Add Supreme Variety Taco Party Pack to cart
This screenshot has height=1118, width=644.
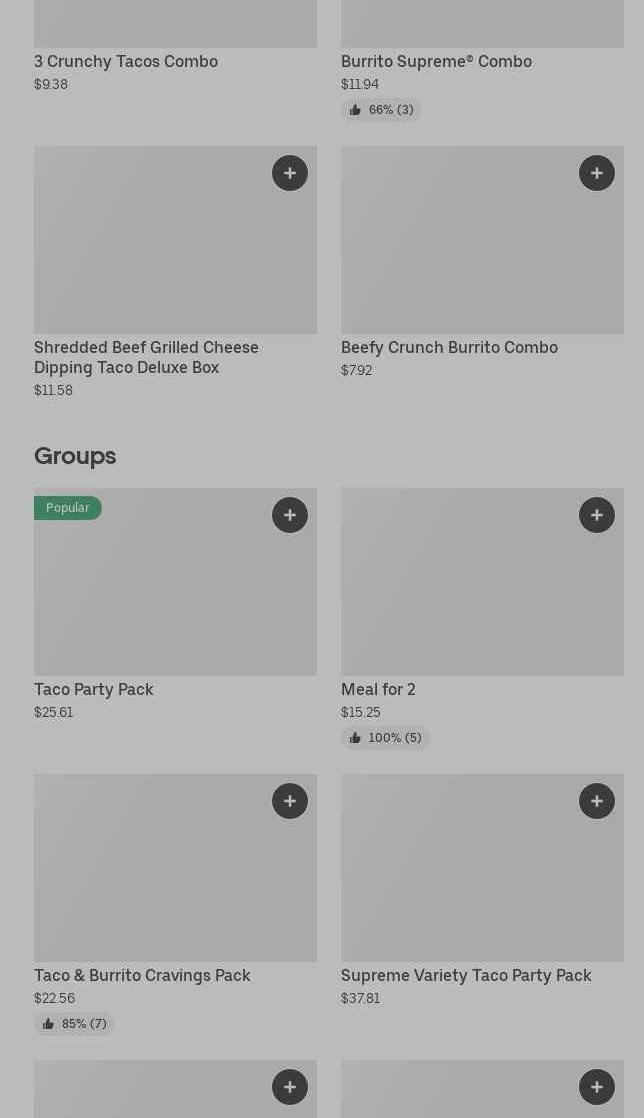point(597,801)
